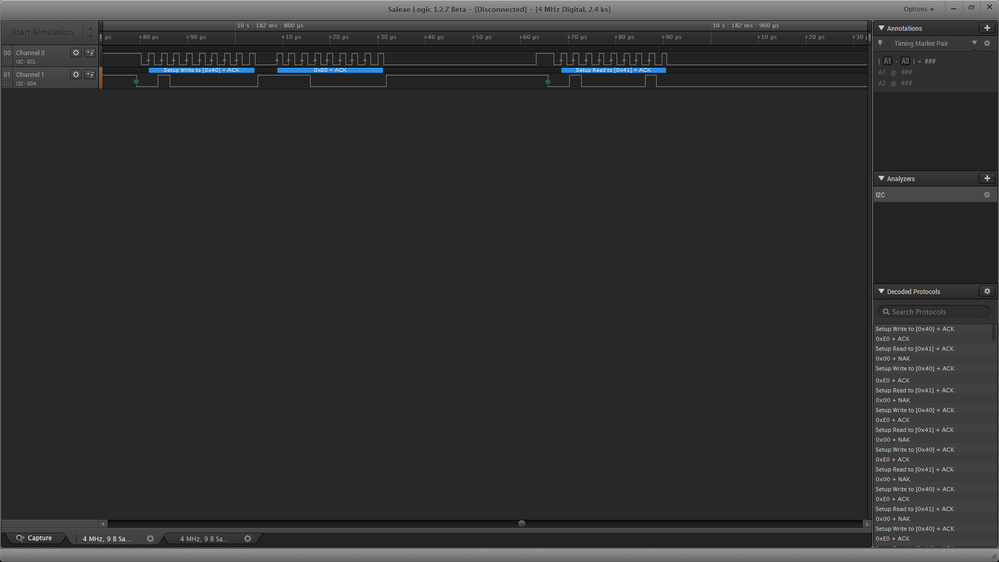
Task: Open I2C analyzer settings gear
Action: pos(987,195)
